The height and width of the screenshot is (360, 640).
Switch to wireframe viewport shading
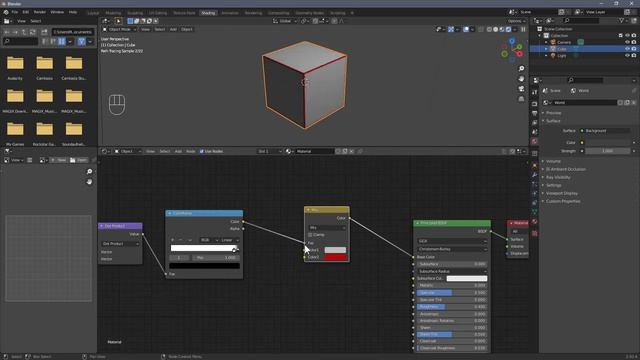click(489, 29)
